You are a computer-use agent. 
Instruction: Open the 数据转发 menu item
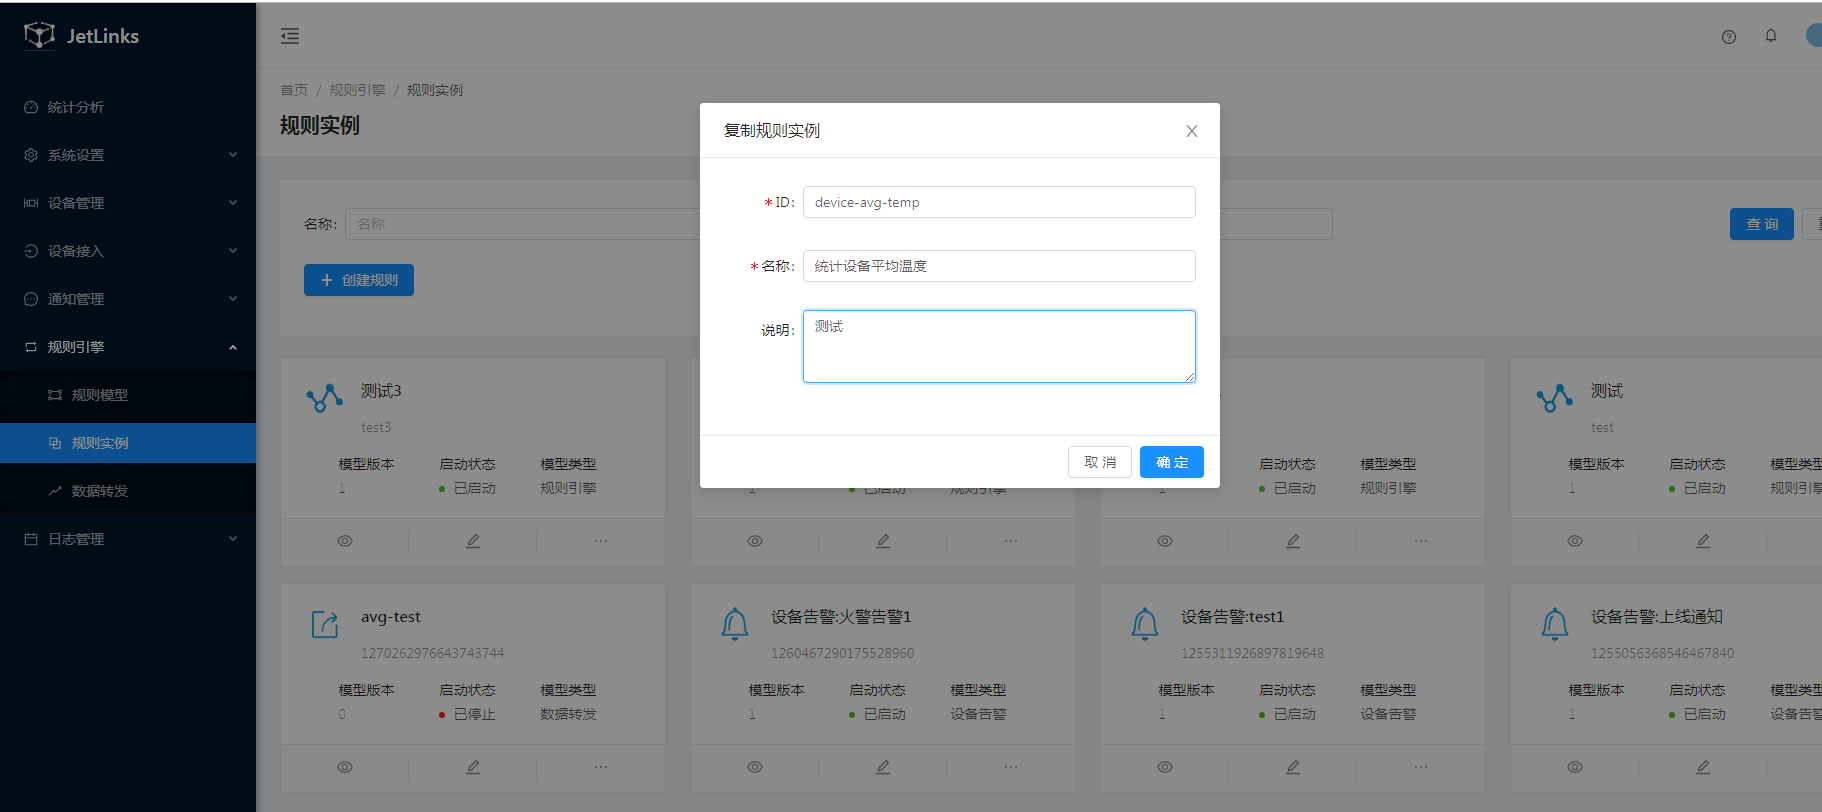click(x=100, y=491)
